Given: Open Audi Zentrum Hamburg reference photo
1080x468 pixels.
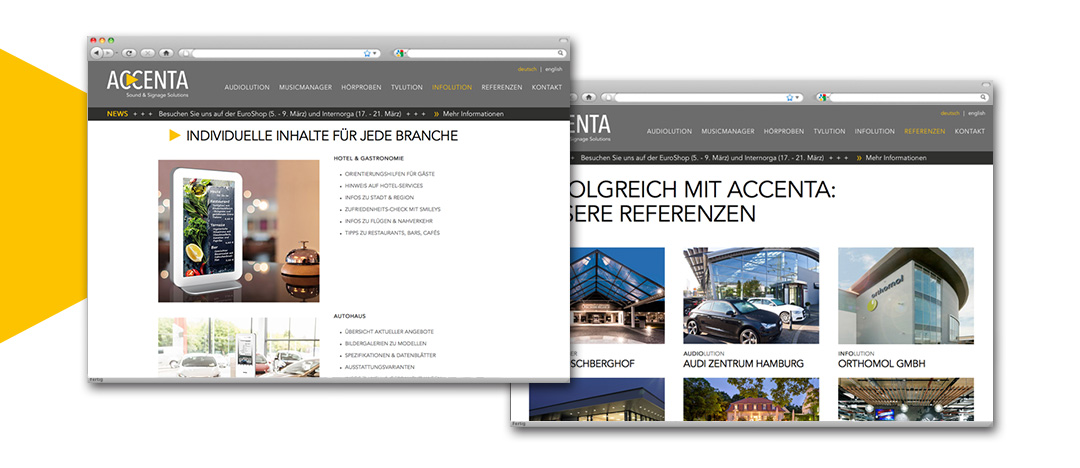Looking at the screenshot, I should pyautogui.click(x=751, y=296).
